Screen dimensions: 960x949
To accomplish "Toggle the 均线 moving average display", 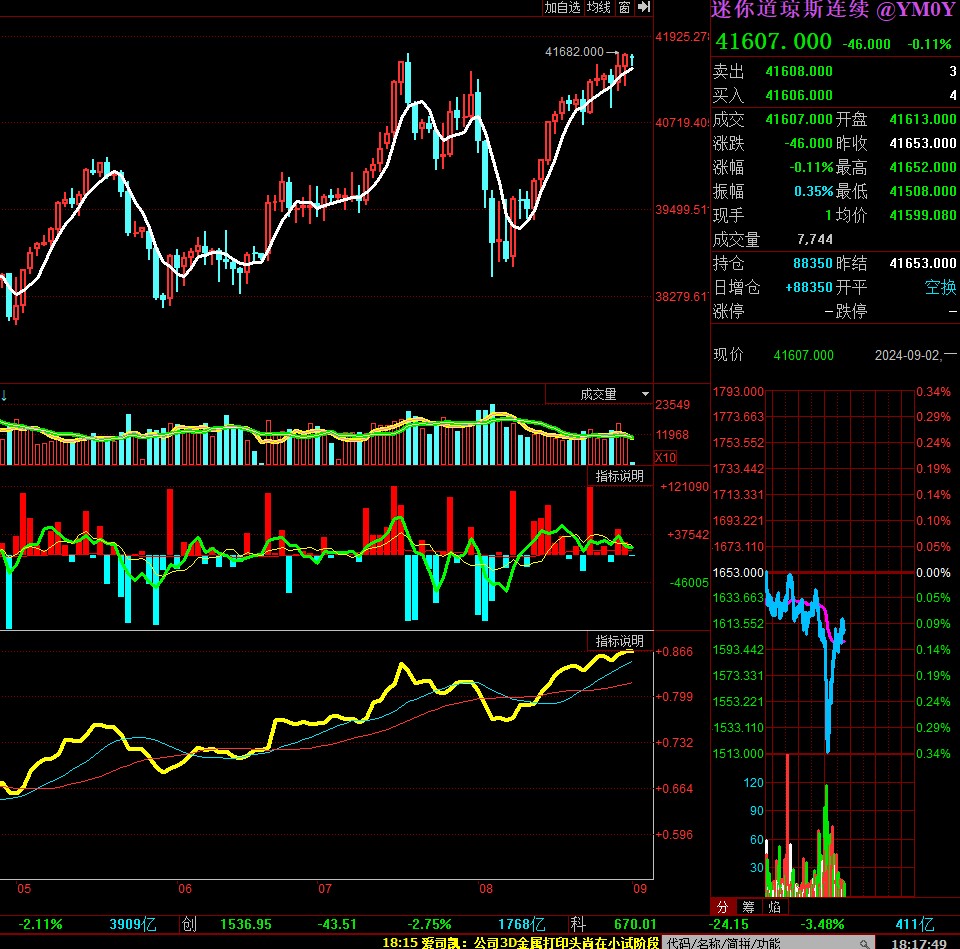I will click(599, 7).
